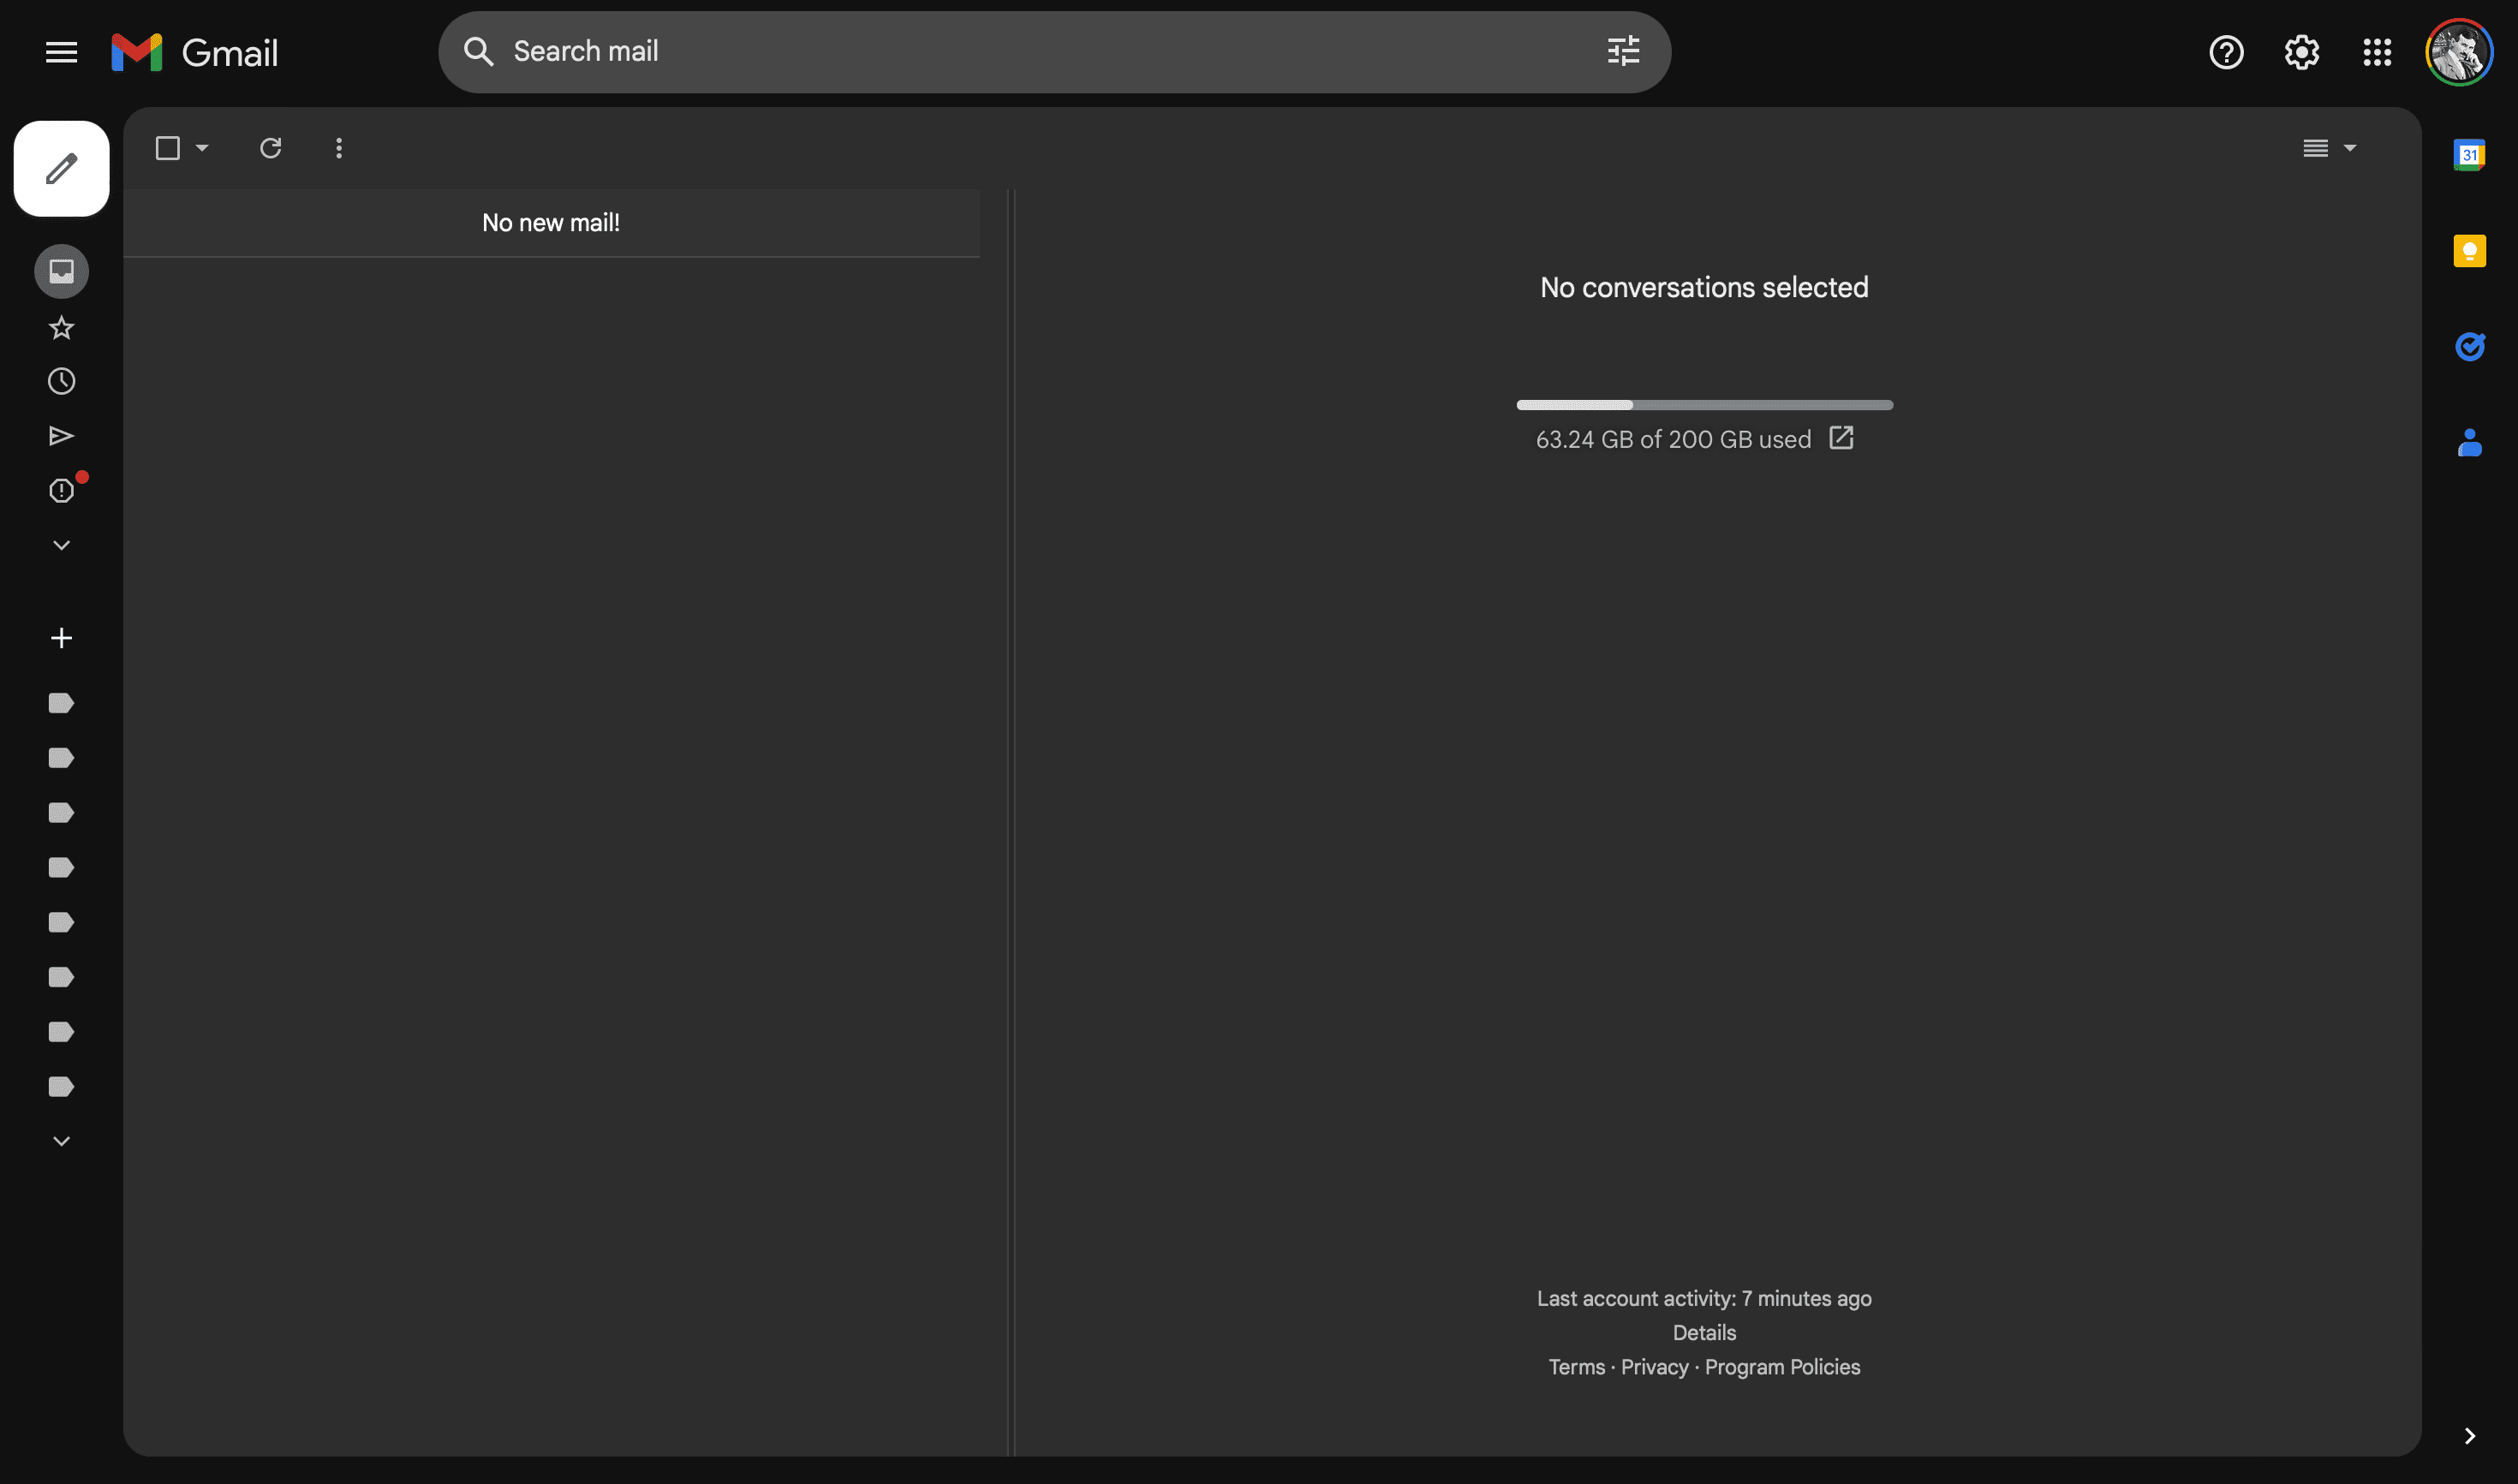Screen dimensions: 2518x1484
Task: Open the Terms link
Action: point(1576,1367)
